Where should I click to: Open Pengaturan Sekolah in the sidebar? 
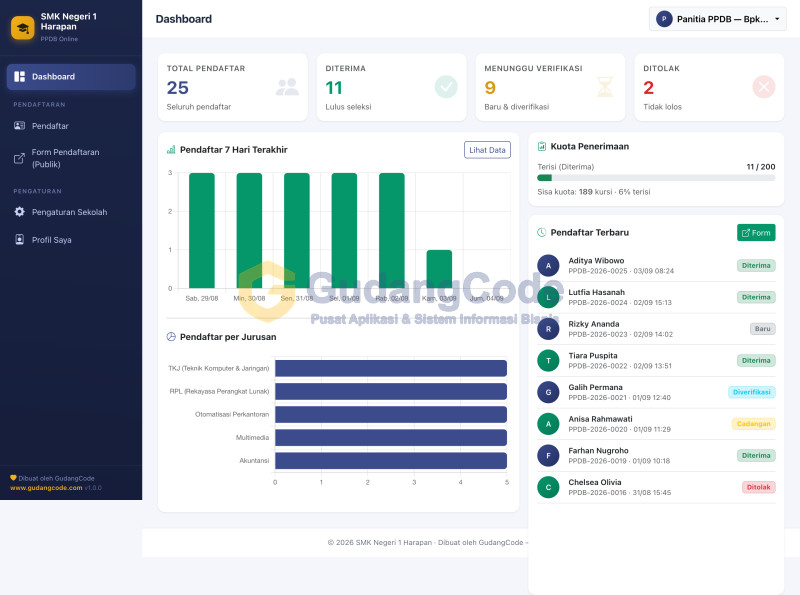tap(71, 212)
